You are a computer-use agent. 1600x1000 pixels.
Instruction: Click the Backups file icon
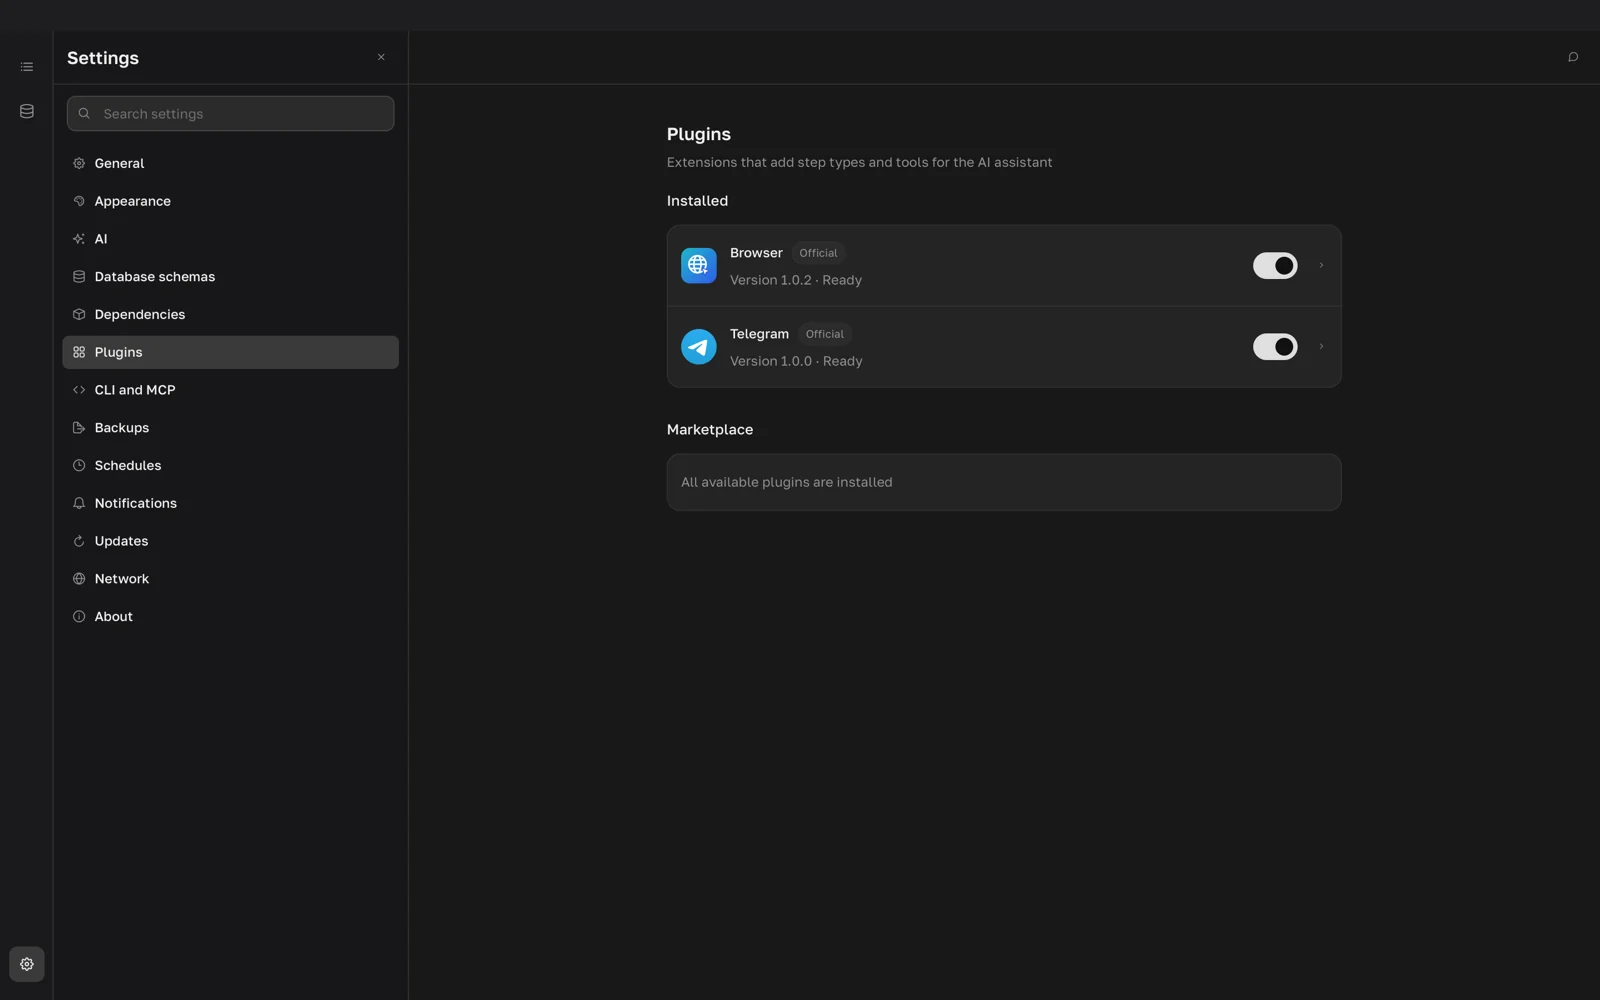pos(79,428)
